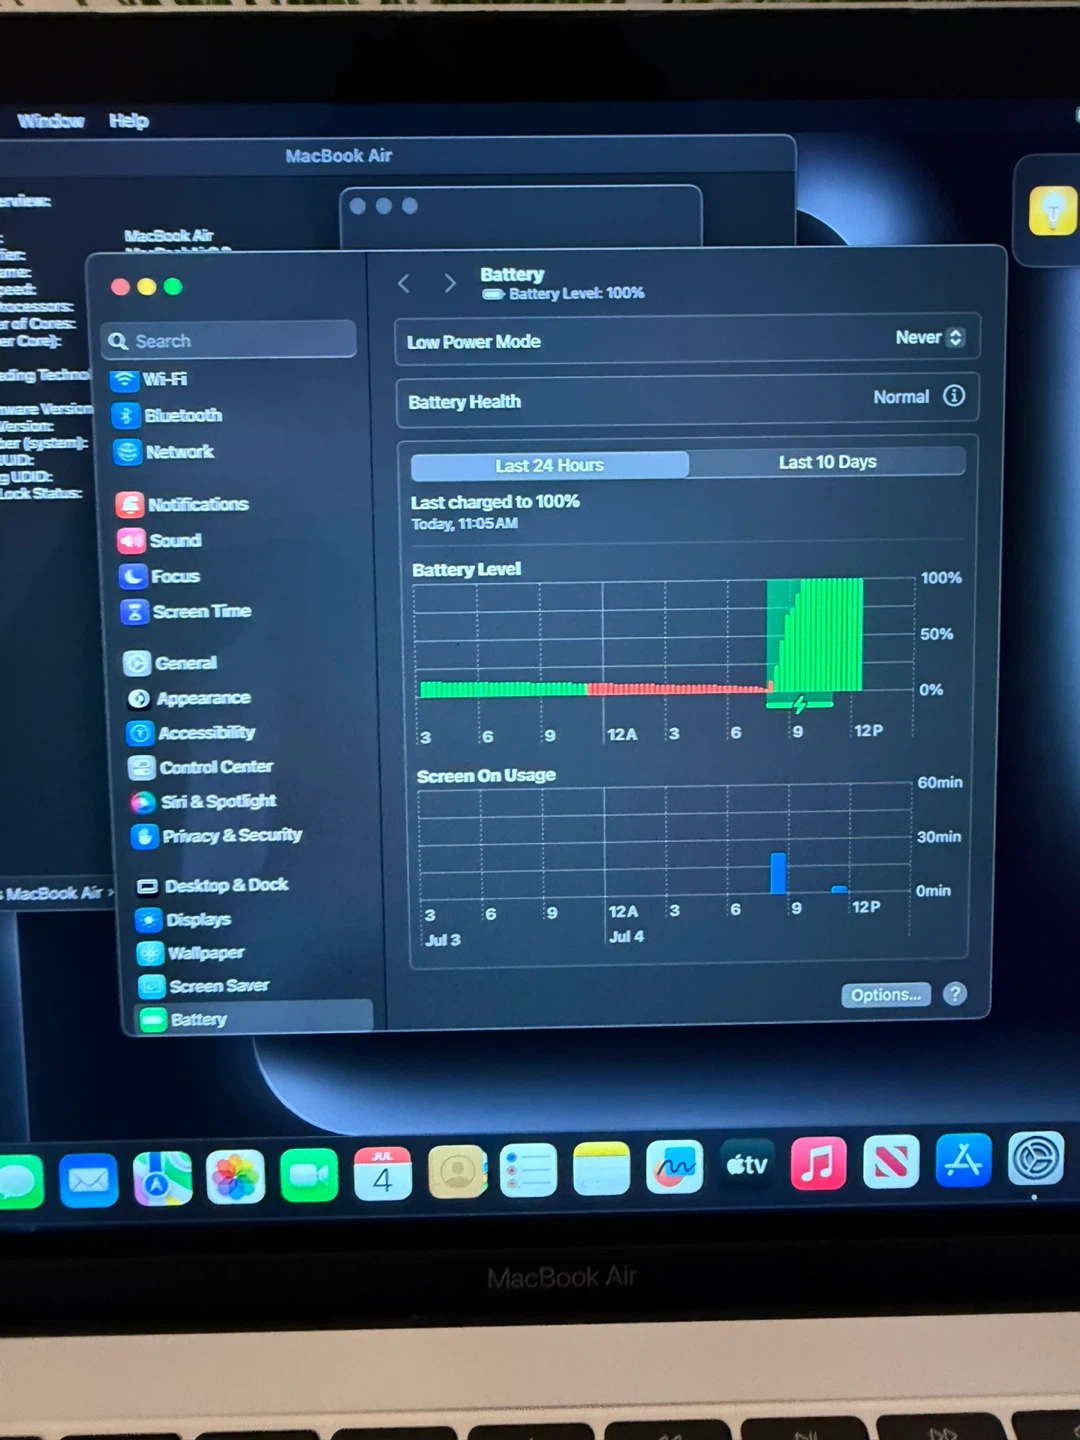Open Network settings in sidebar
The width and height of the screenshot is (1080, 1440).
tap(164, 452)
